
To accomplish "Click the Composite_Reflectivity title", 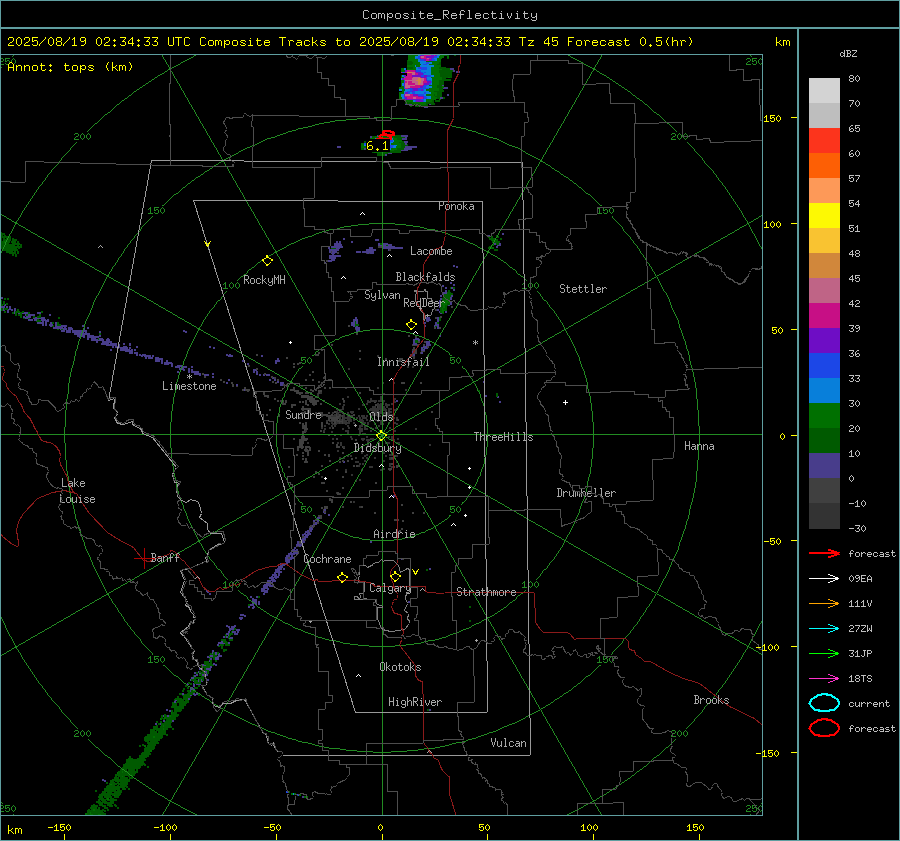I will 450,15.
